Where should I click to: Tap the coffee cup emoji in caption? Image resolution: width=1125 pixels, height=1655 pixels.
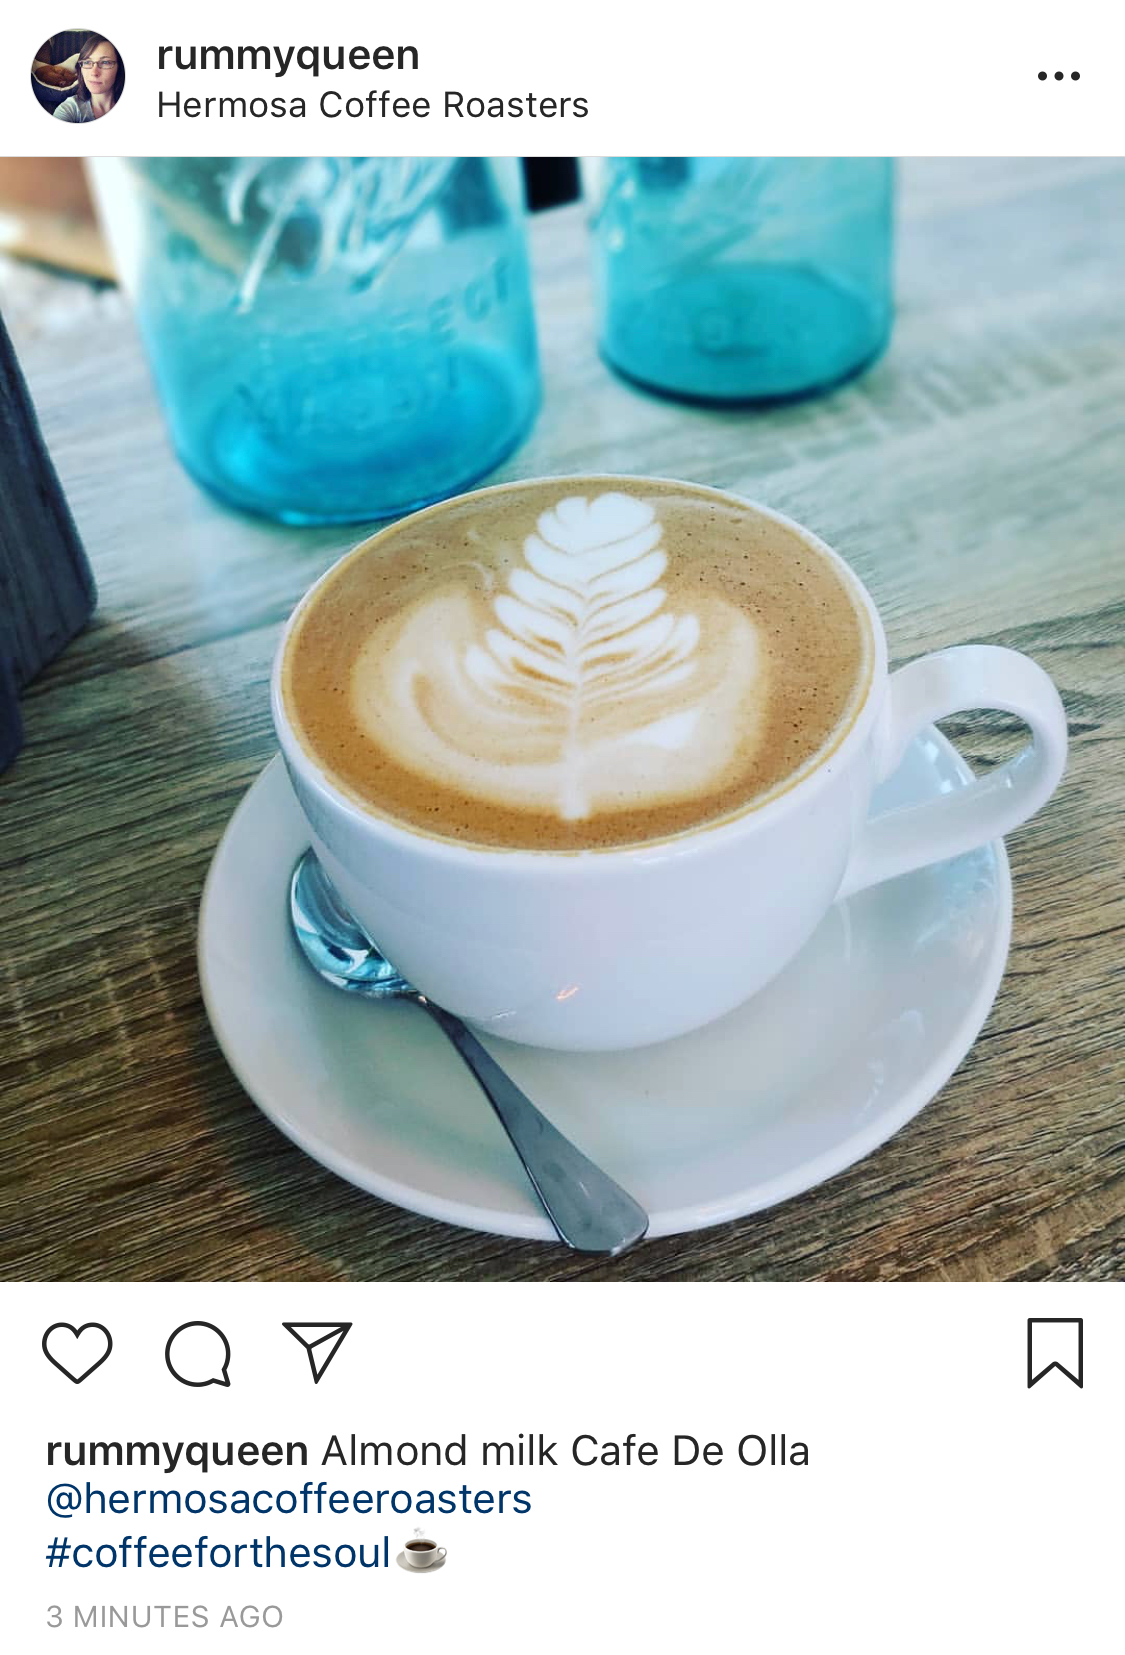click(x=421, y=1552)
